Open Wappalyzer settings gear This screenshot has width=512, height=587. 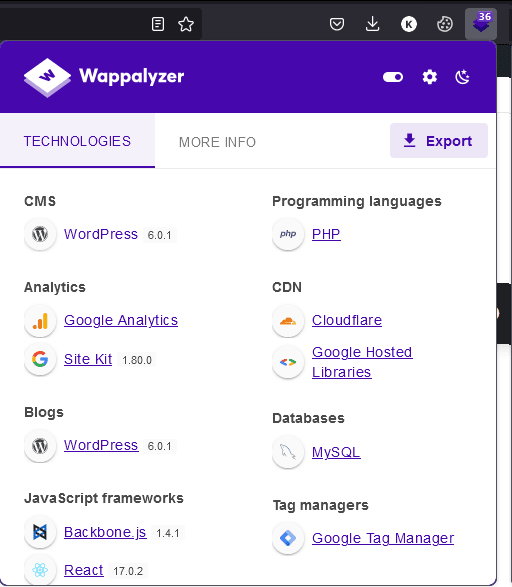coord(430,77)
